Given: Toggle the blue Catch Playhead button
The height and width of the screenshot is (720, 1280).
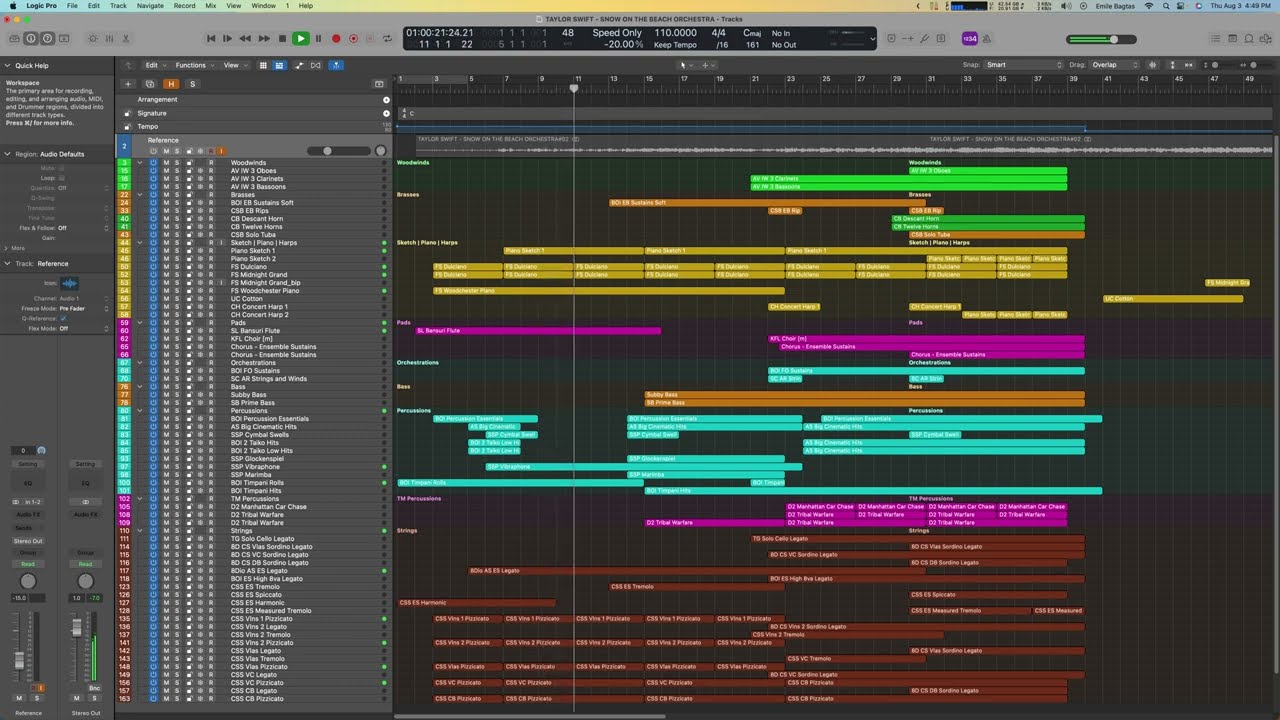Looking at the screenshot, I should tap(337, 65).
